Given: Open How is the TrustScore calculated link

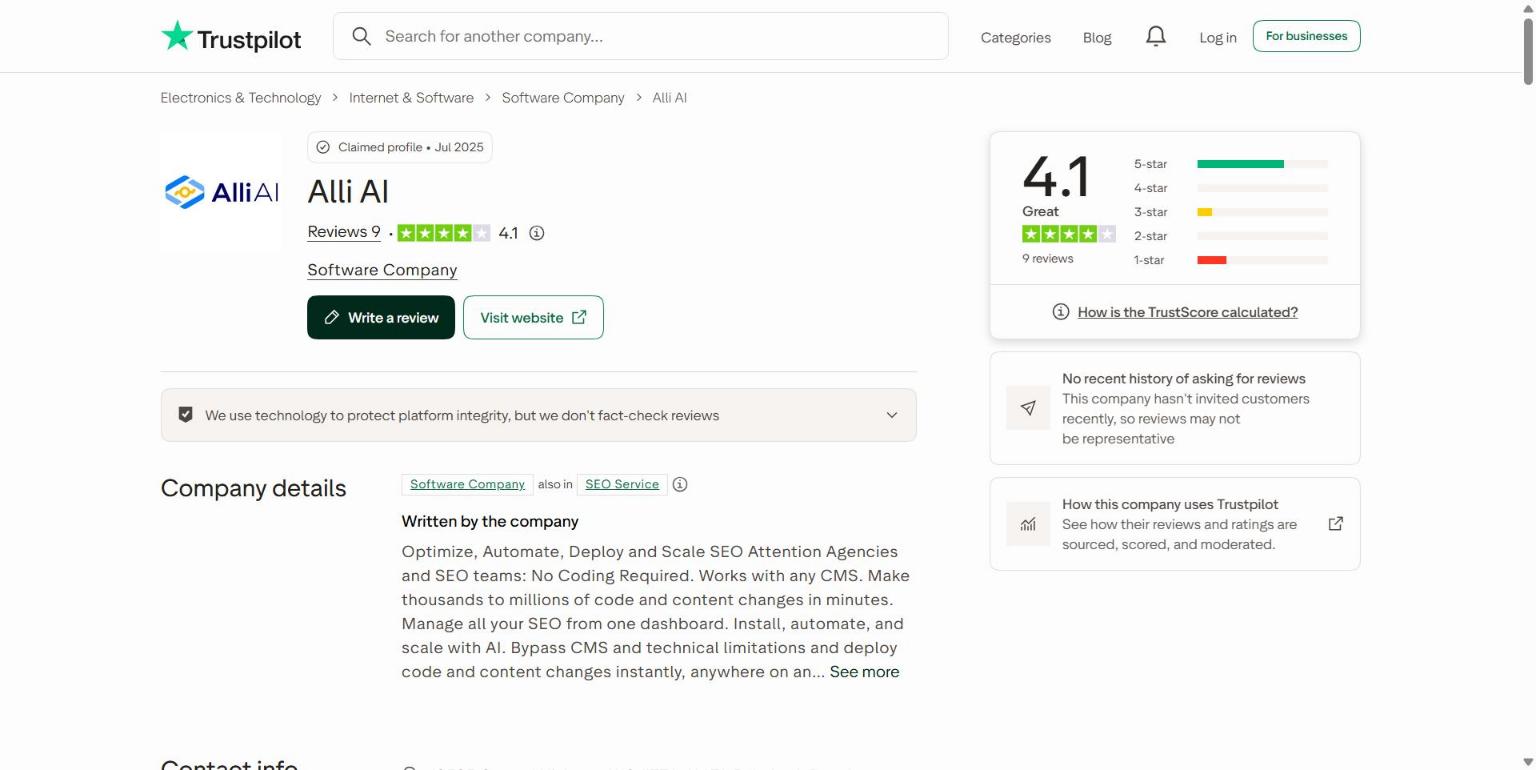Looking at the screenshot, I should pos(1187,312).
